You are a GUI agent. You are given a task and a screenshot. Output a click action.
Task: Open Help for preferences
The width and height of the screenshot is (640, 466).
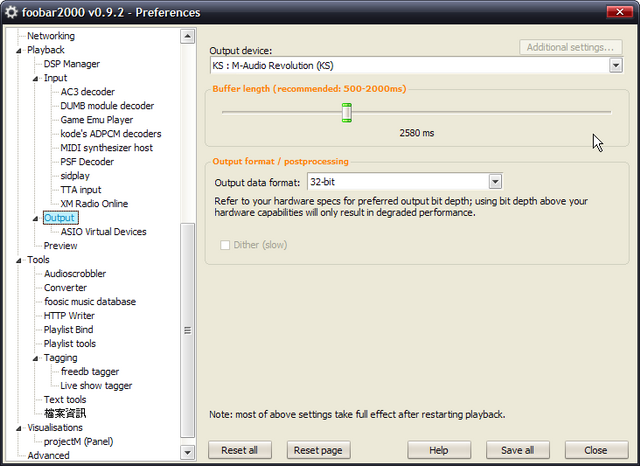point(439,450)
